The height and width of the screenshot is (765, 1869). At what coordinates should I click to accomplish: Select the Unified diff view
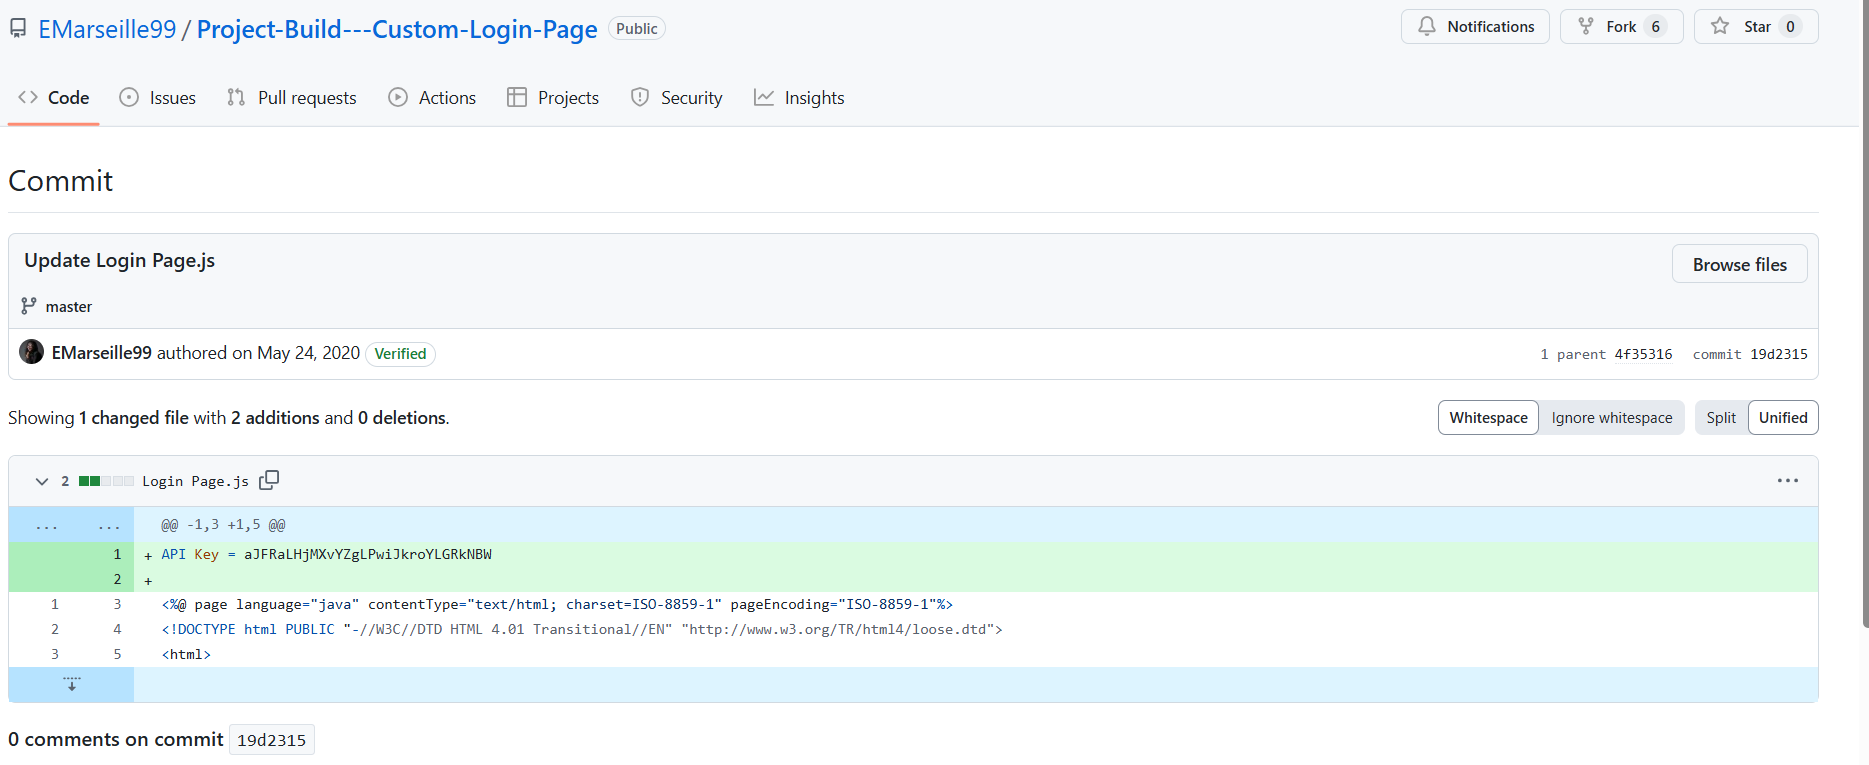point(1782,417)
